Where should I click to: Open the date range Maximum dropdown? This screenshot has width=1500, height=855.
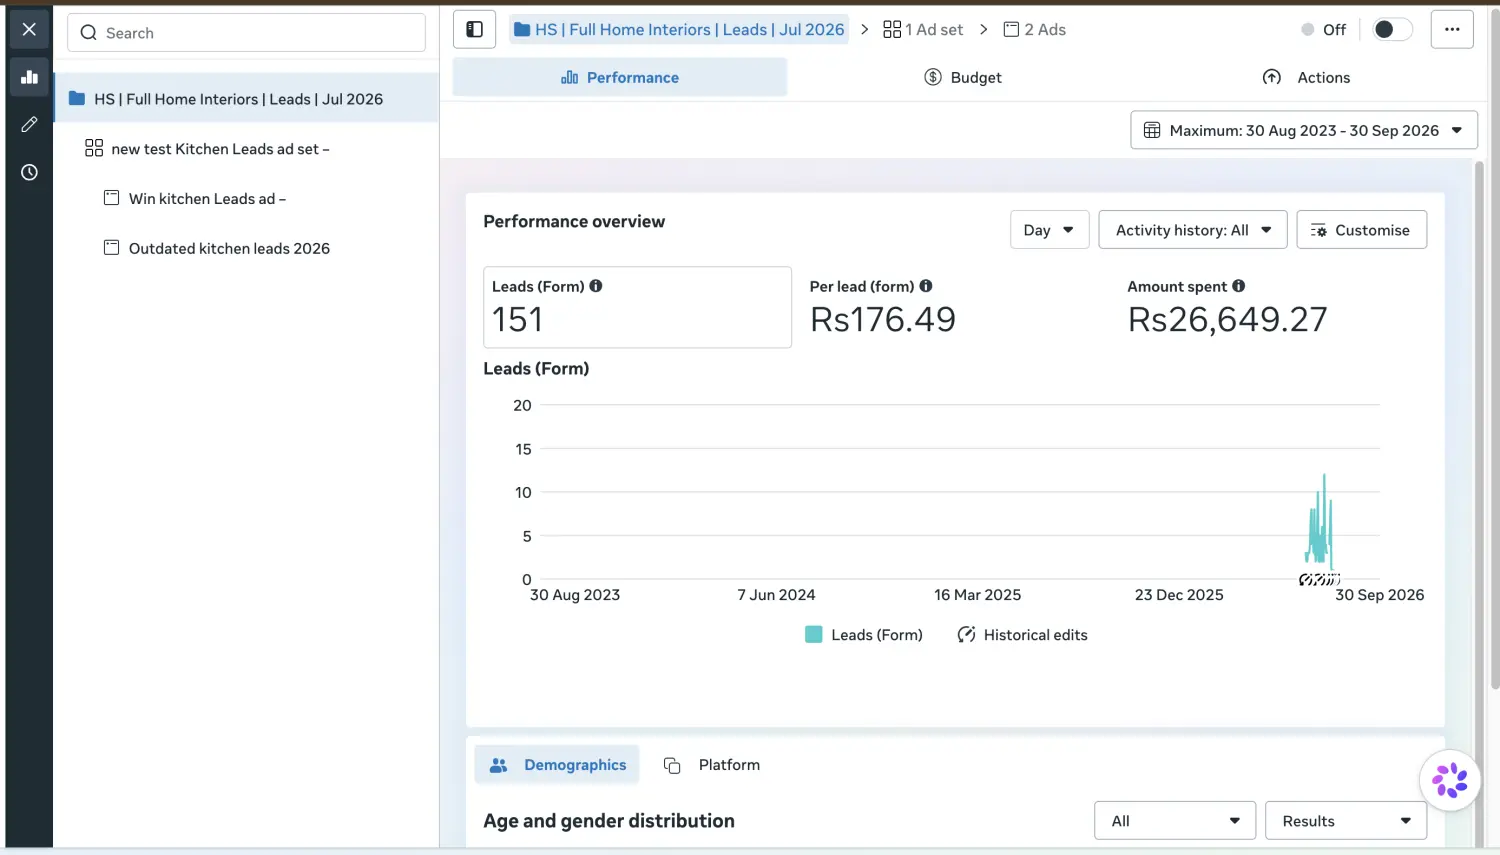(x=1304, y=130)
